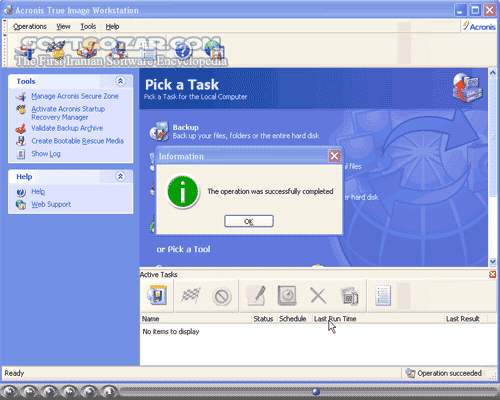Click the Web Support globe toolbar icon
The height and width of the screenshot is (400, 500).
[x=214, y=51]
